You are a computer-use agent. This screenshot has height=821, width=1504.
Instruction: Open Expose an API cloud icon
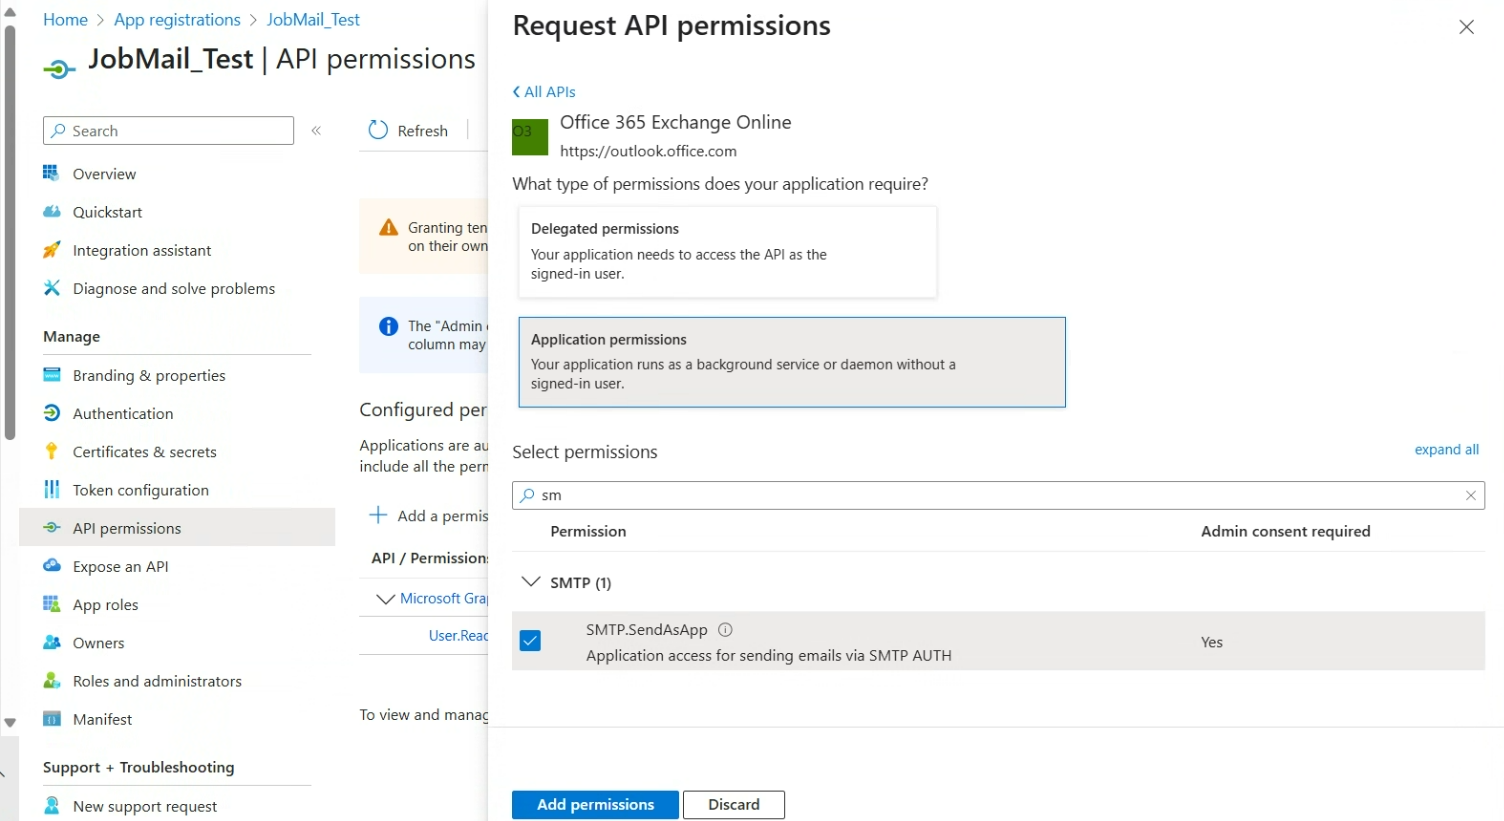tap(52, 566)
